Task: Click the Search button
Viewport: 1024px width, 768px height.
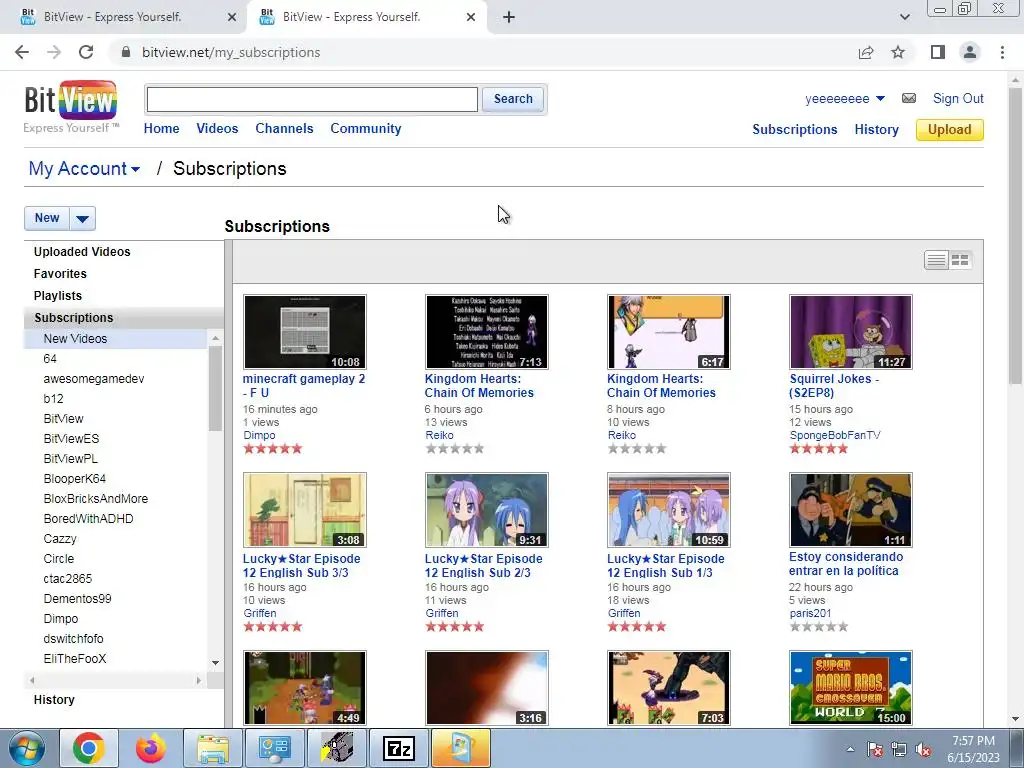Action: point(513,99)
